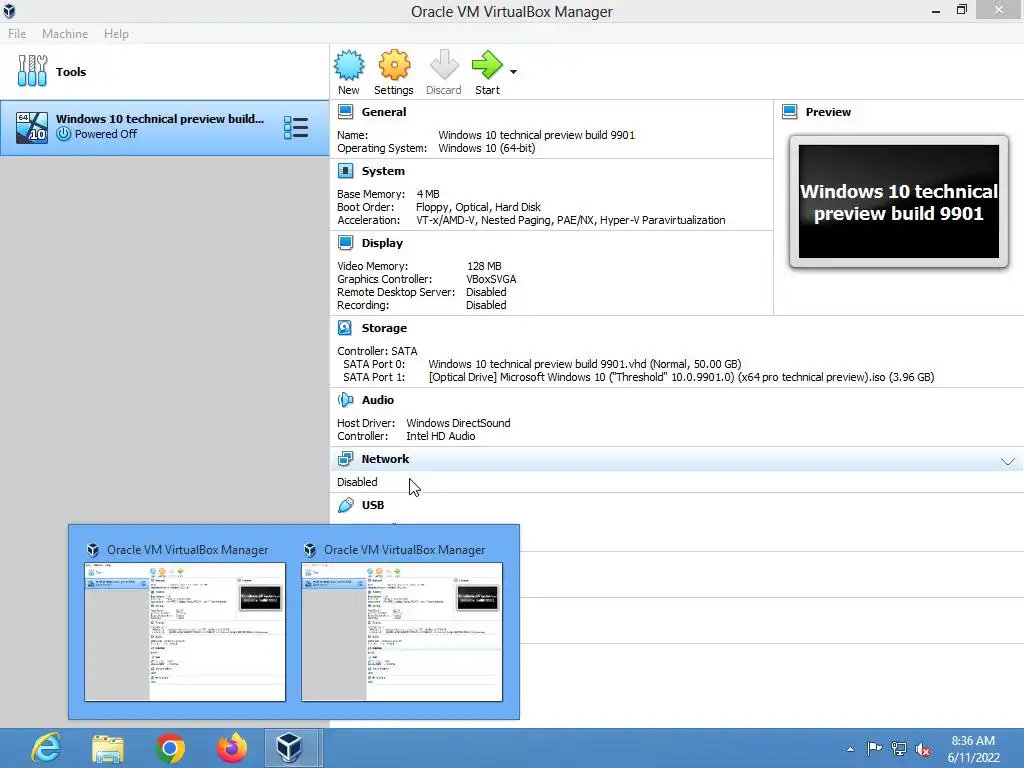This screenshot has height=768, width=1024.
Task: Click the Boot Order value text
Action: click(x=478, y=207)
